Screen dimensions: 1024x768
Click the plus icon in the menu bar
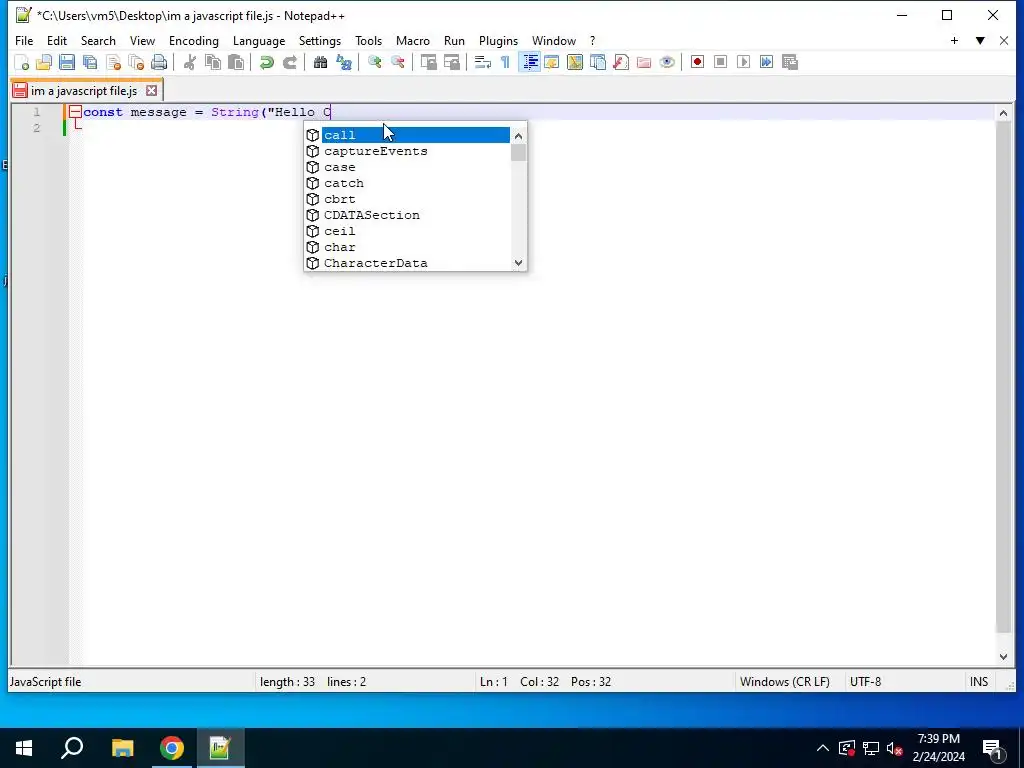pyautogui.click(x=954, y=40)
